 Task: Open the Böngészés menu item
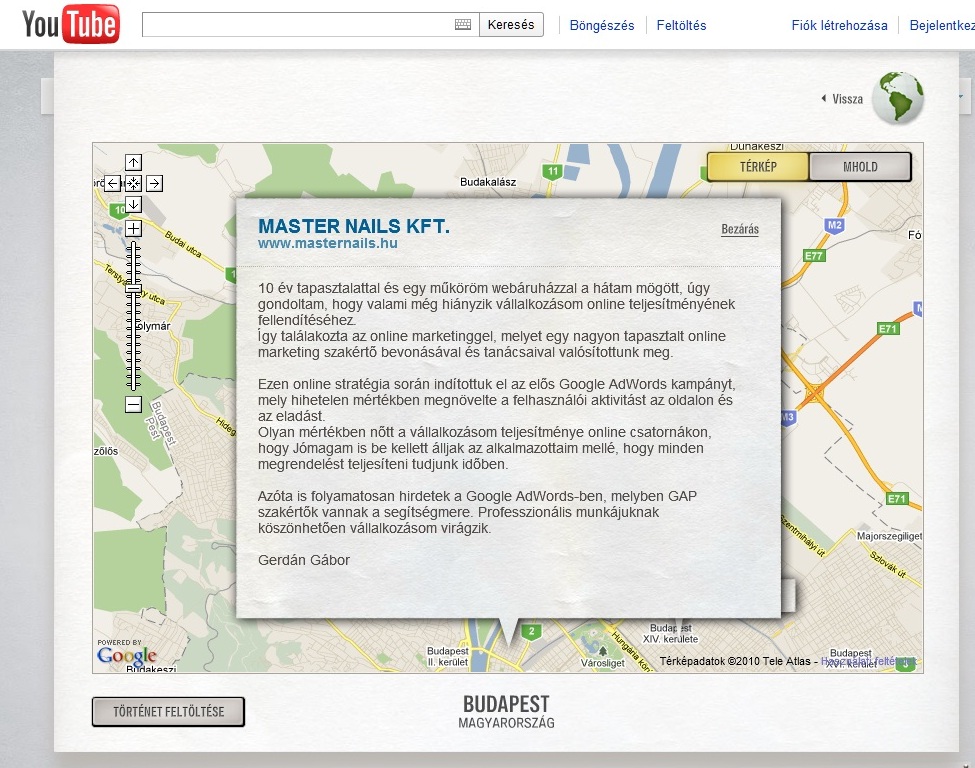click(x=602, y=26)
